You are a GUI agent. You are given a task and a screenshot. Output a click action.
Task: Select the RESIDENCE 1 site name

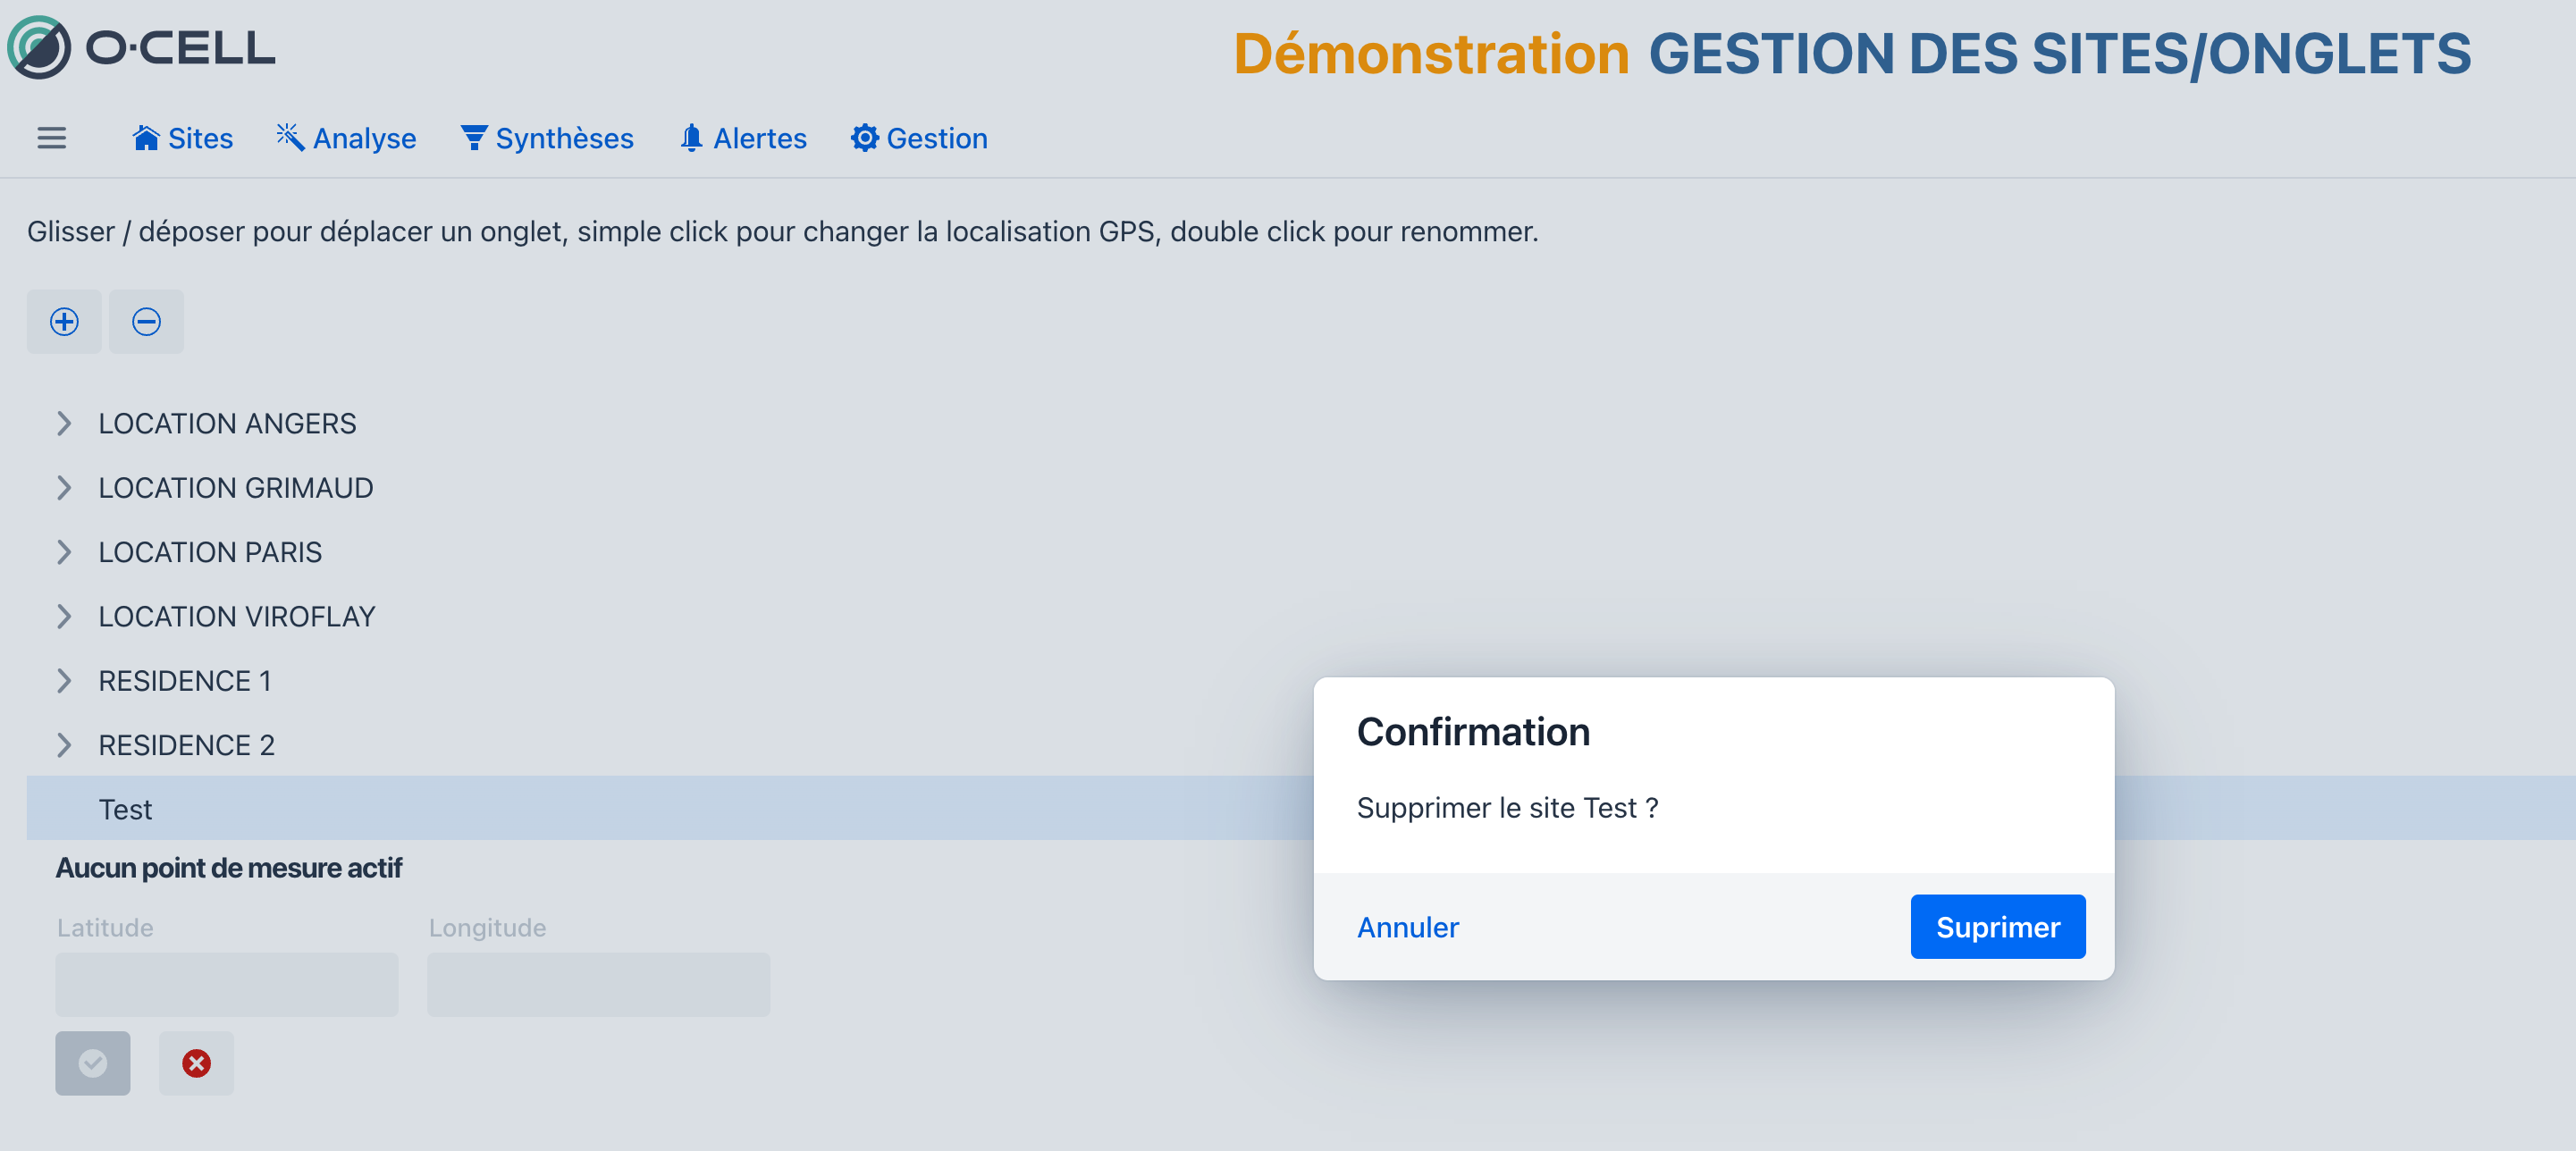click(185, 681)
